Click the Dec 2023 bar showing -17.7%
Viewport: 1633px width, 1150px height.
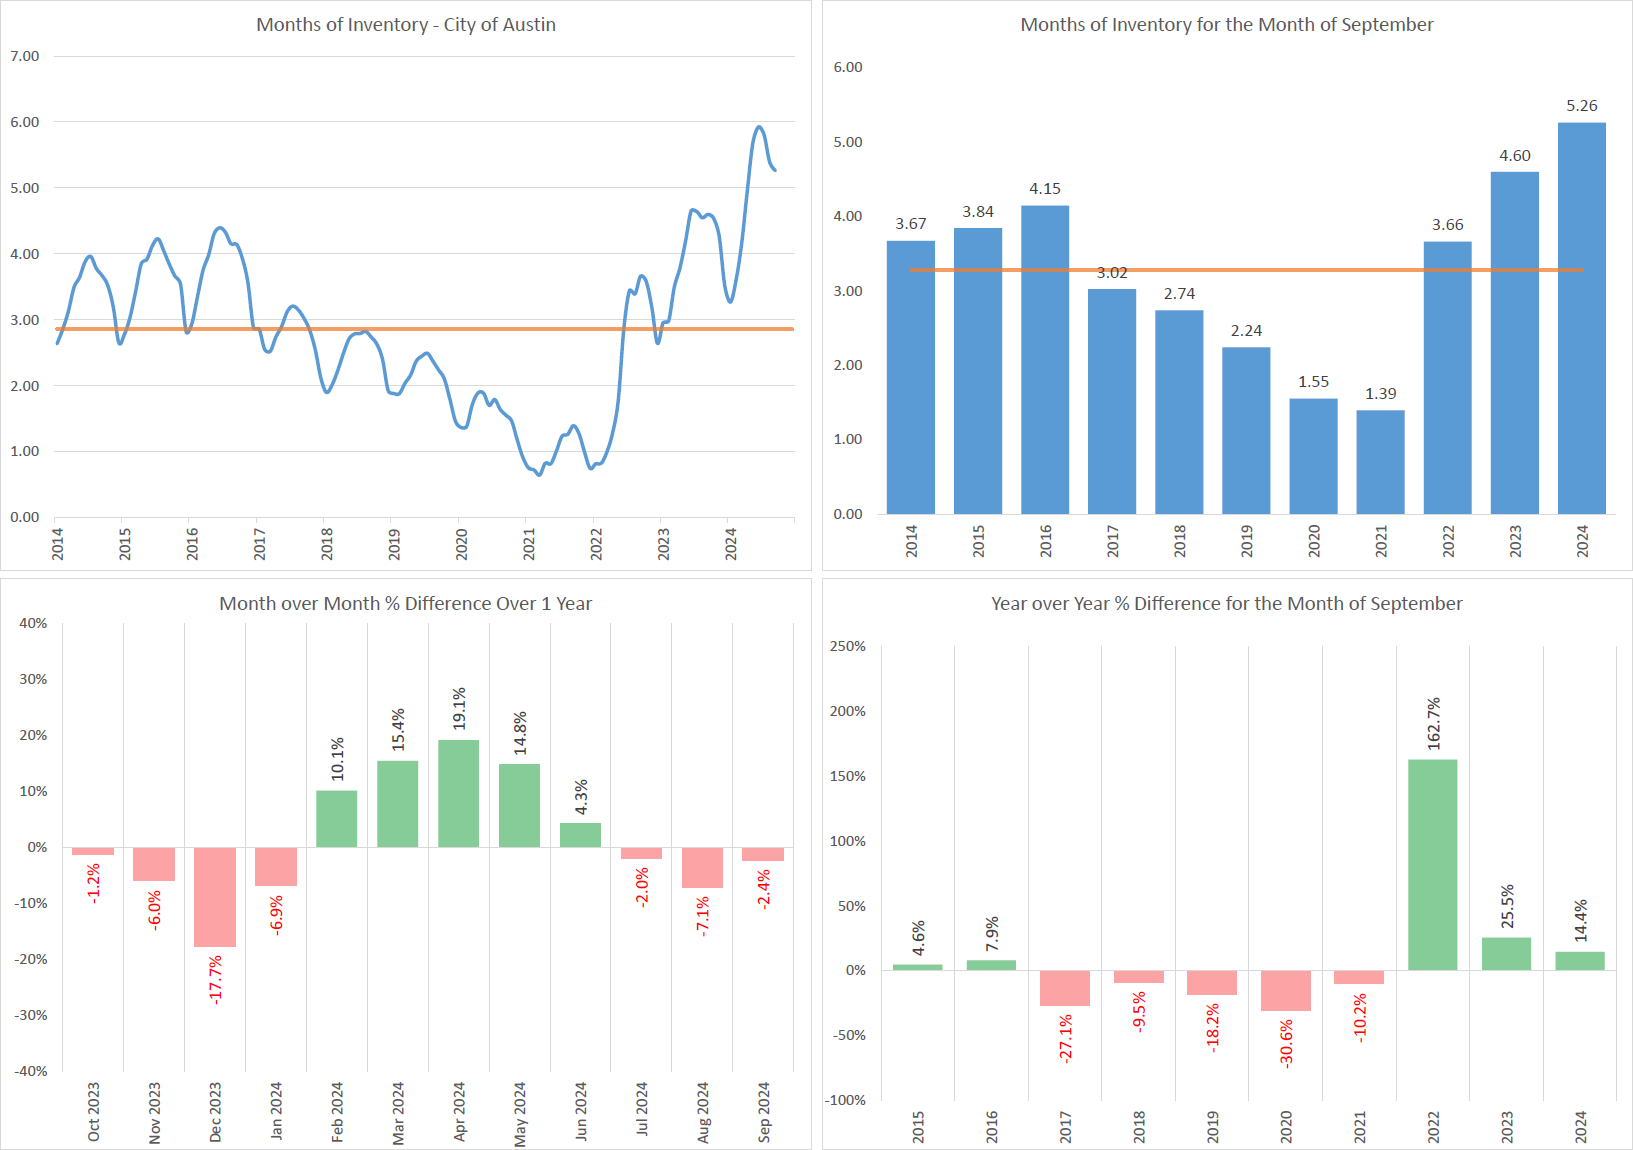(215, 896)
